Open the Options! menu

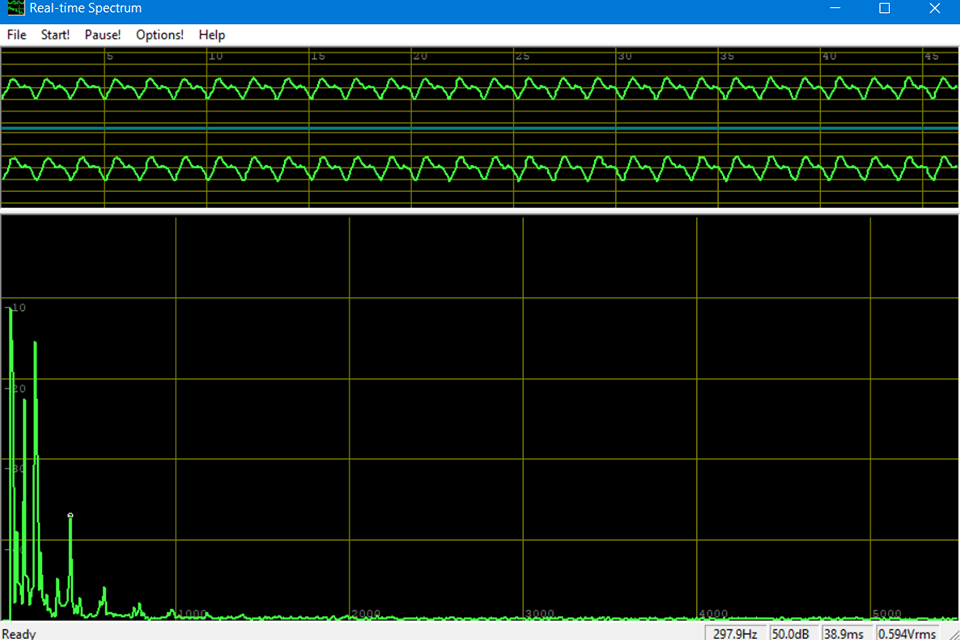click(160, 35)
